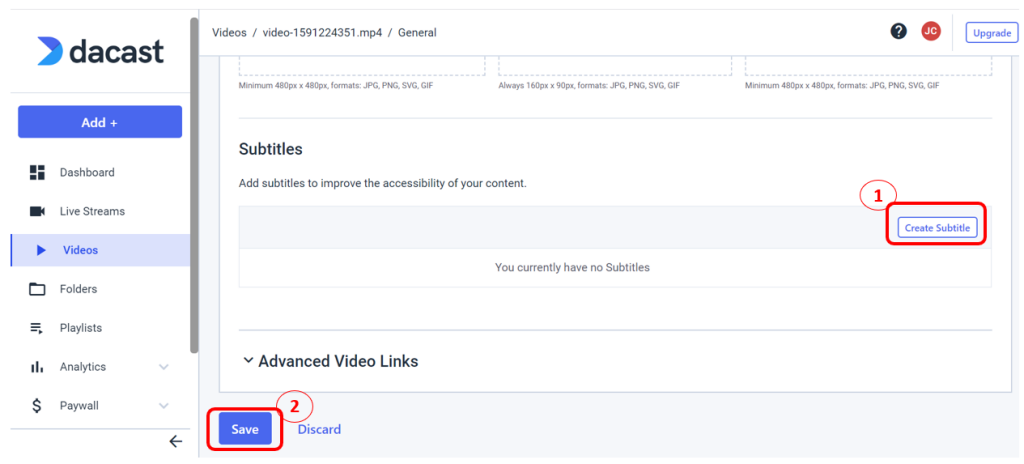Click the Paywall dollar sign icon
The image size is (1024, 464).
point(37,406)
